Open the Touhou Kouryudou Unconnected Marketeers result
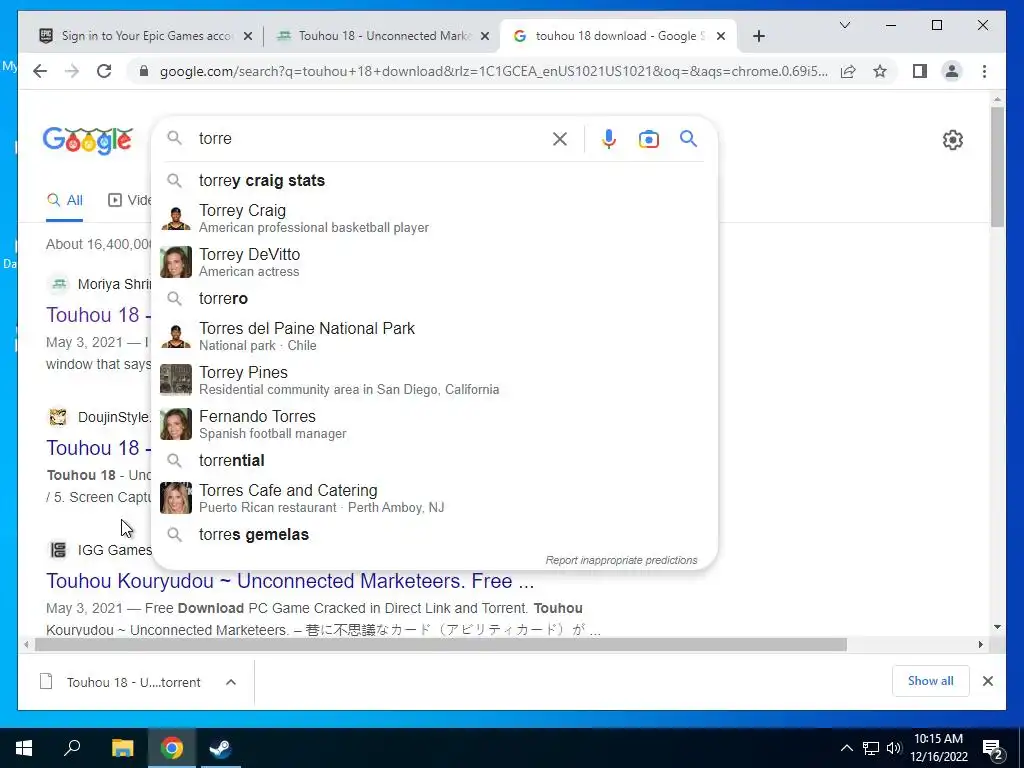The image size is (1024, 768). (290, 581)
